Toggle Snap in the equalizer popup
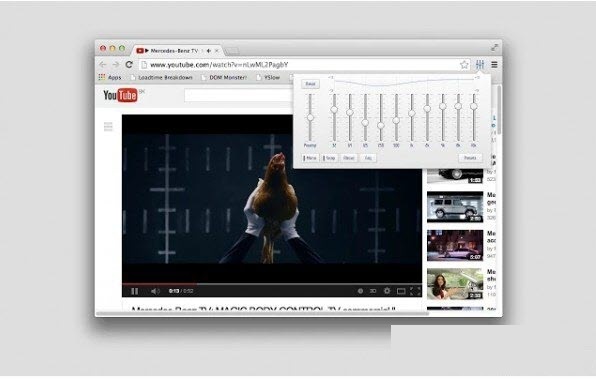The width and height of the screenshot is (596, 379). (329, 158)
